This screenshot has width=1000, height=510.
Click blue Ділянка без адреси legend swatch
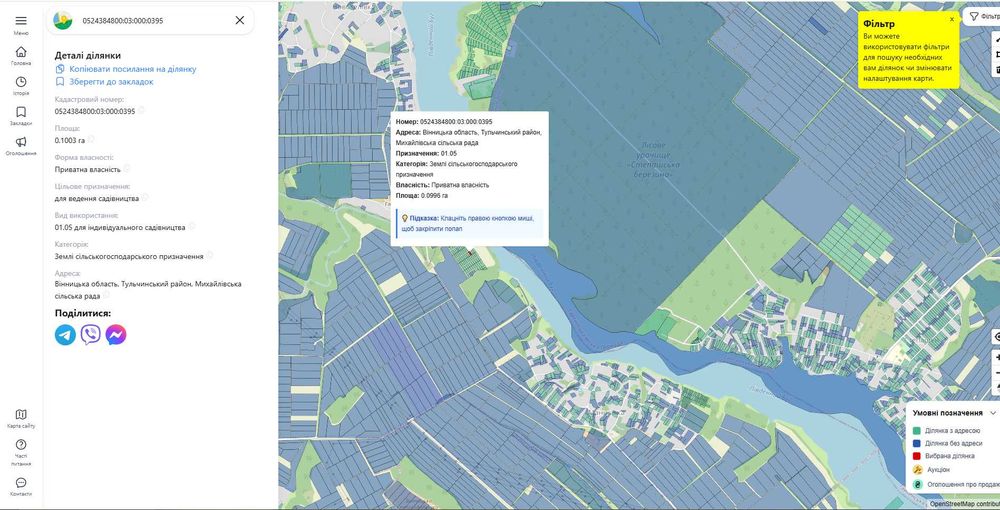[916, 444]
